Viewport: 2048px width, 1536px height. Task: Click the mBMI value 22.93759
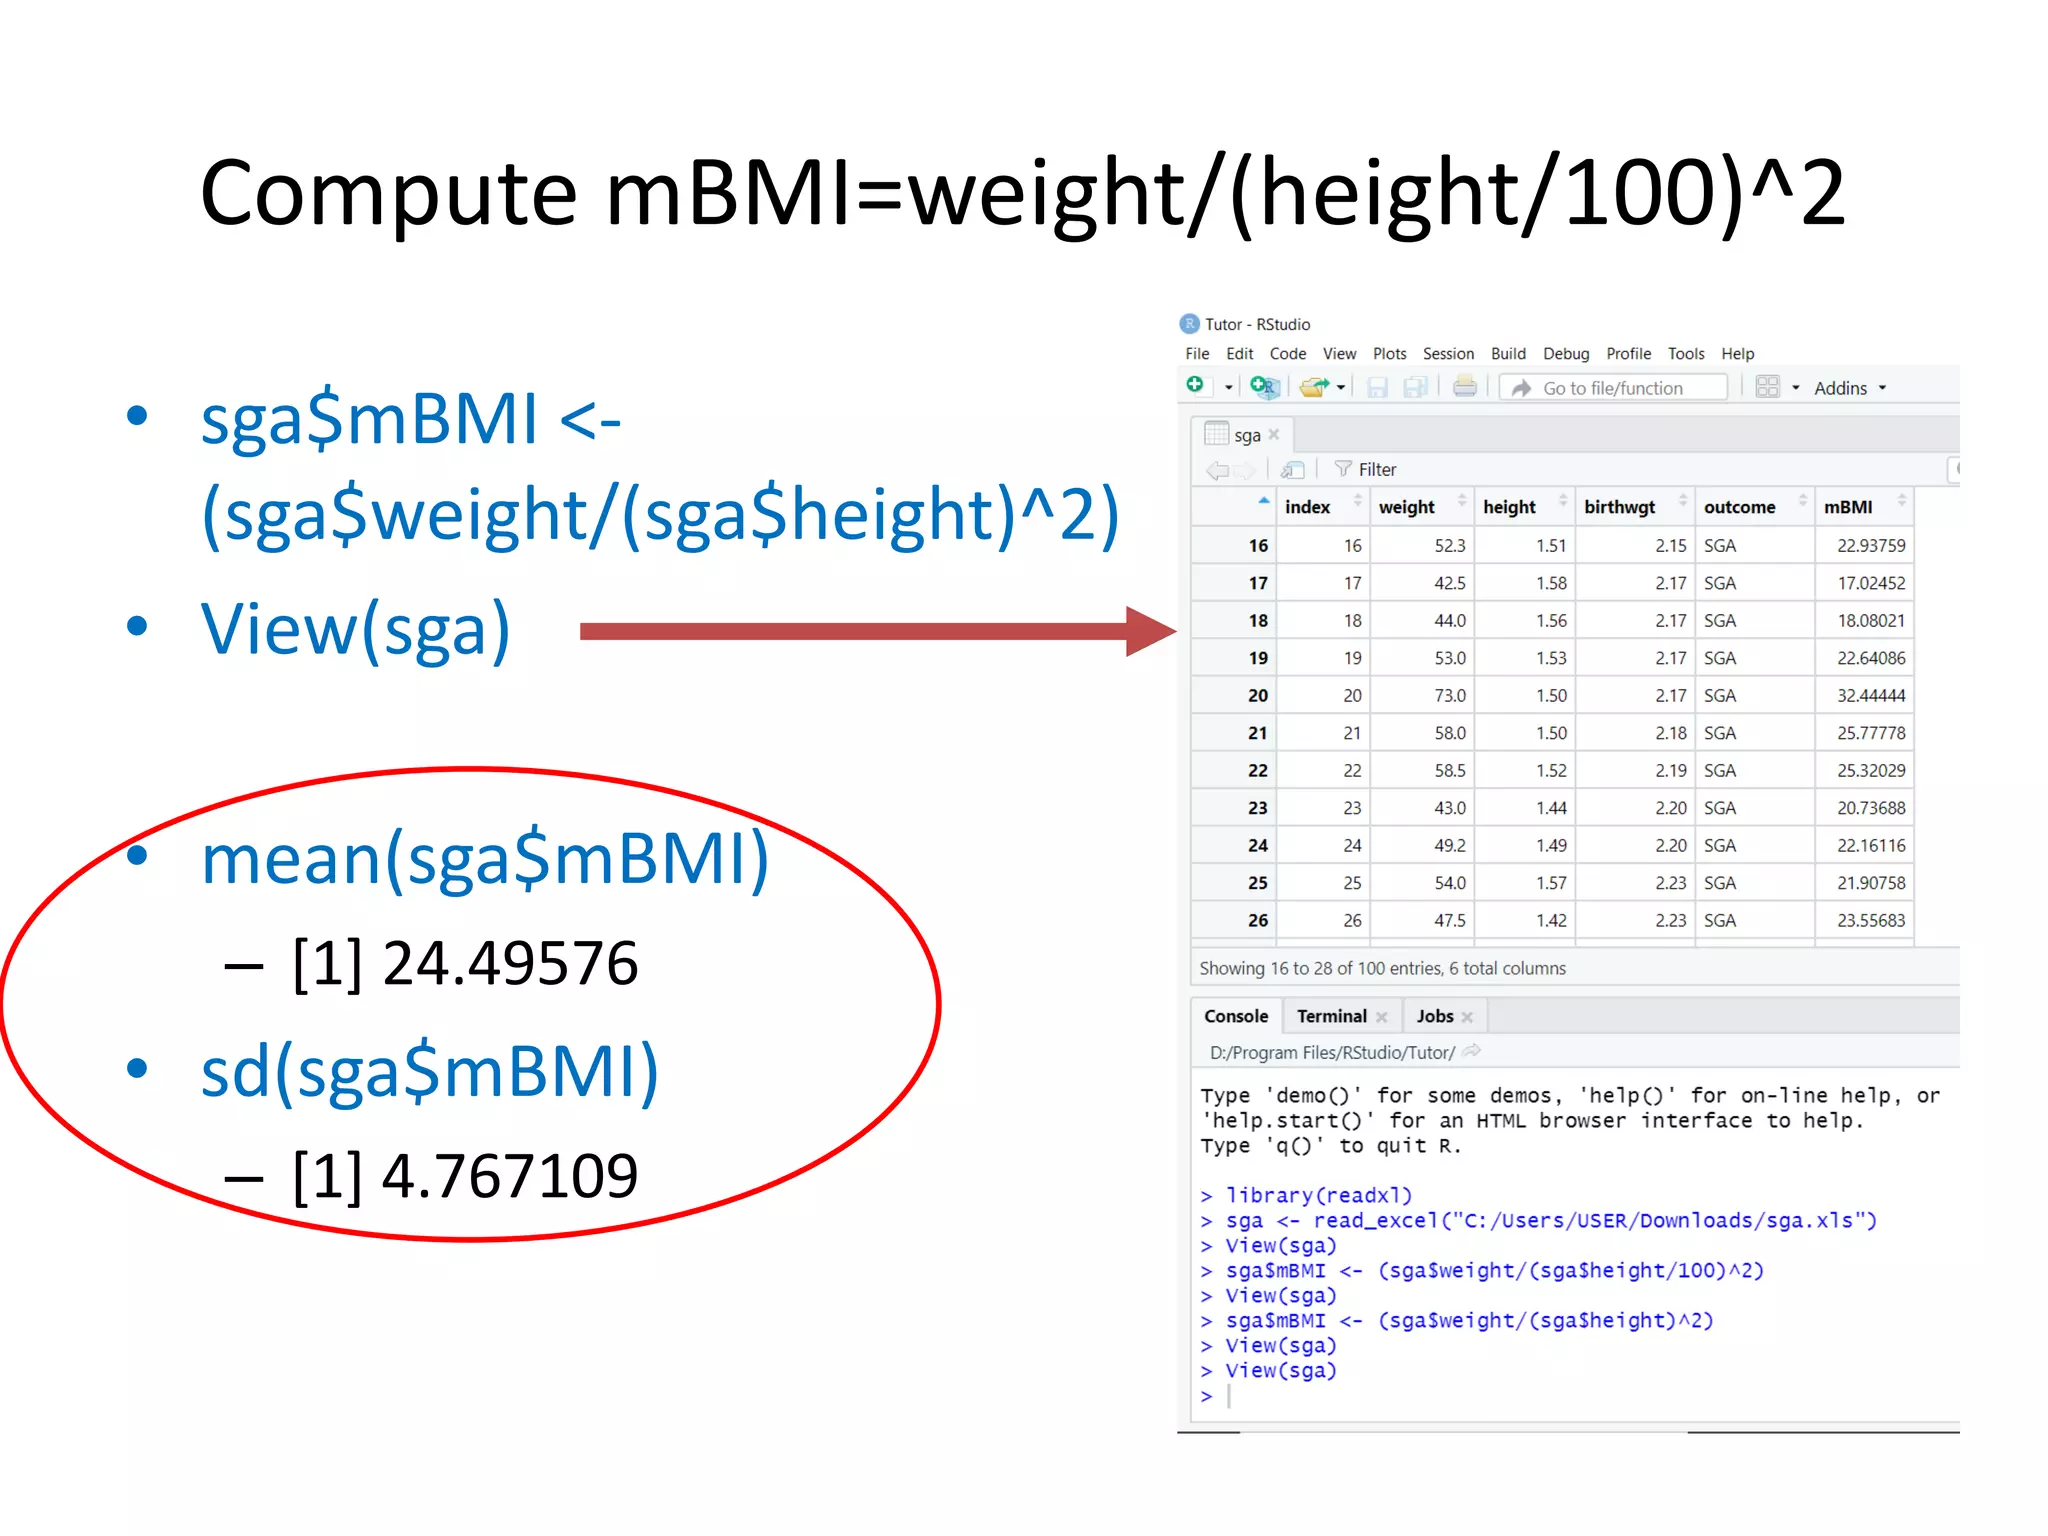coord(1871,546)
